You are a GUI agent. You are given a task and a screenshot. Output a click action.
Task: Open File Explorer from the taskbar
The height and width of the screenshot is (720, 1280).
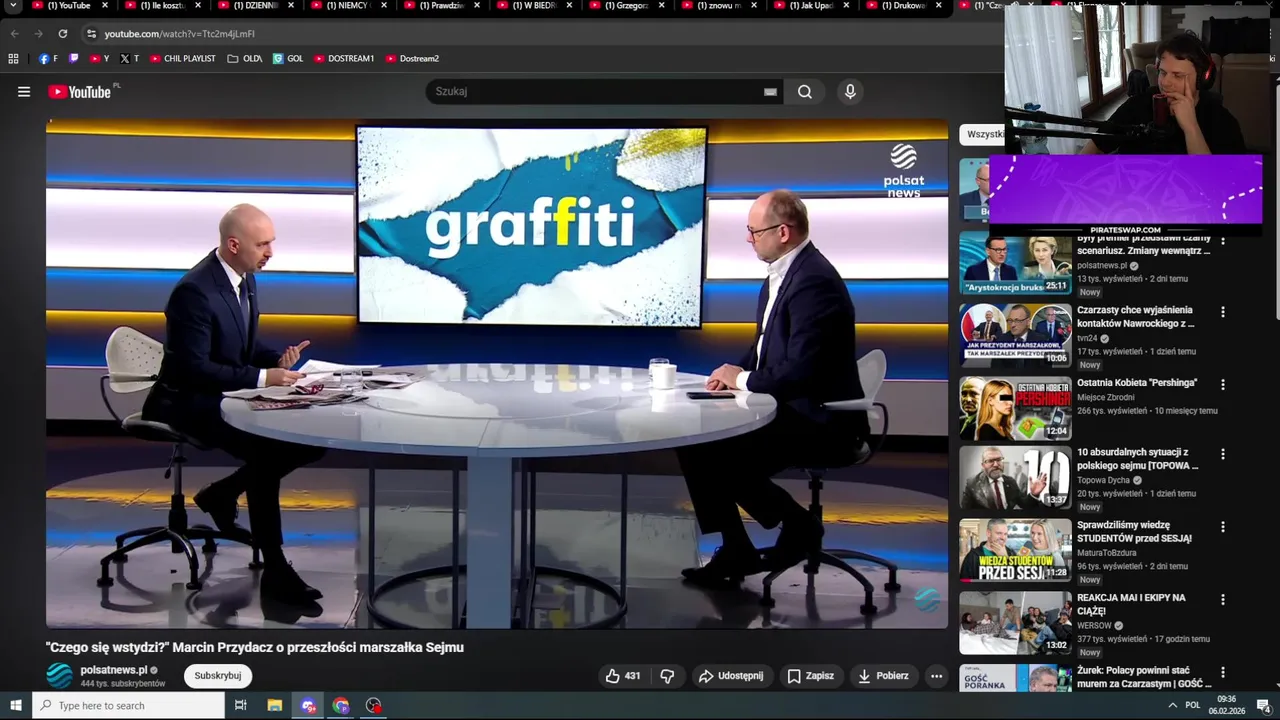pos(275,705)
